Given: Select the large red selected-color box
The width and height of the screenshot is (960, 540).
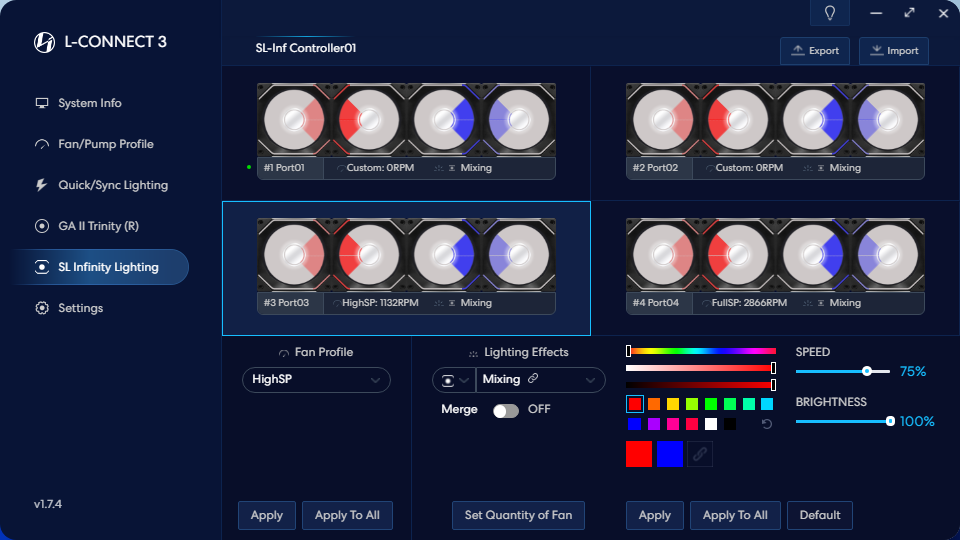Looking at the screenshot, I should (x=639, y=454).
